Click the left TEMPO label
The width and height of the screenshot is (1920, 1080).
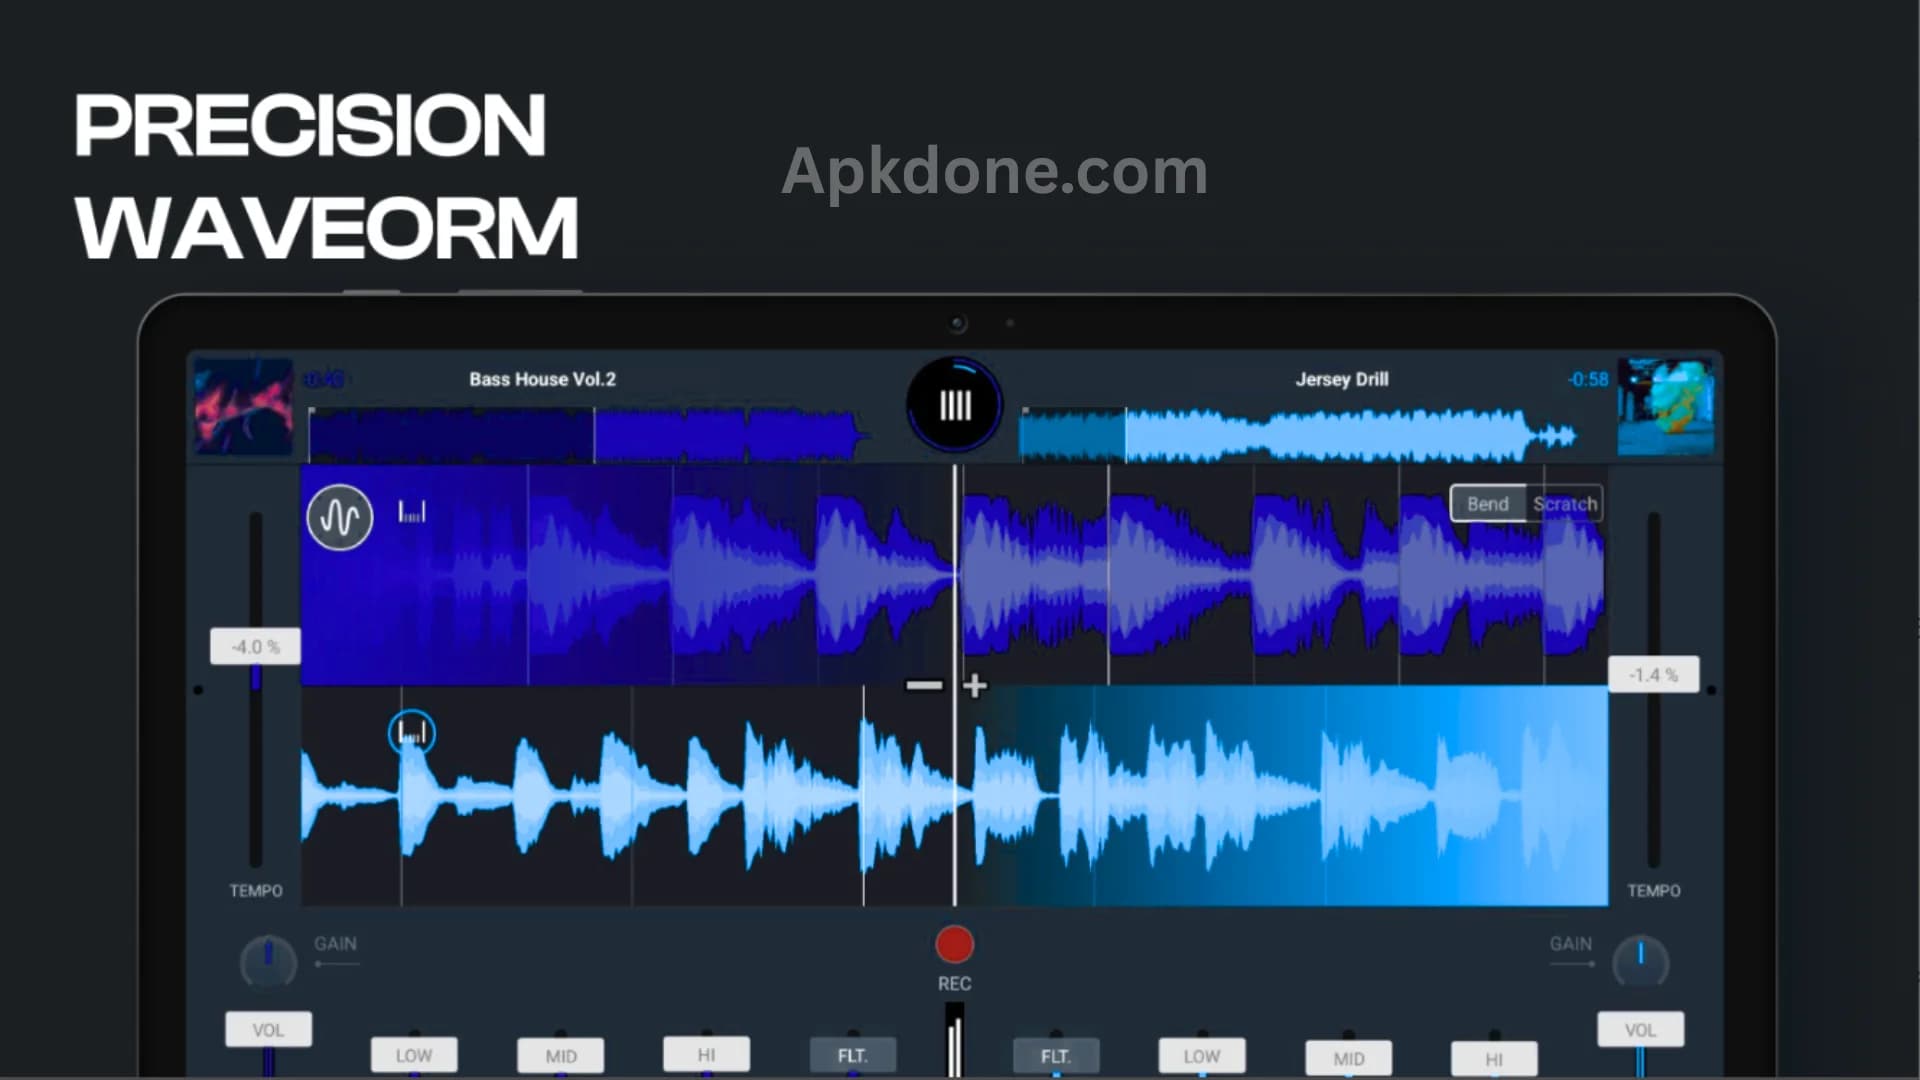(256, 890)
